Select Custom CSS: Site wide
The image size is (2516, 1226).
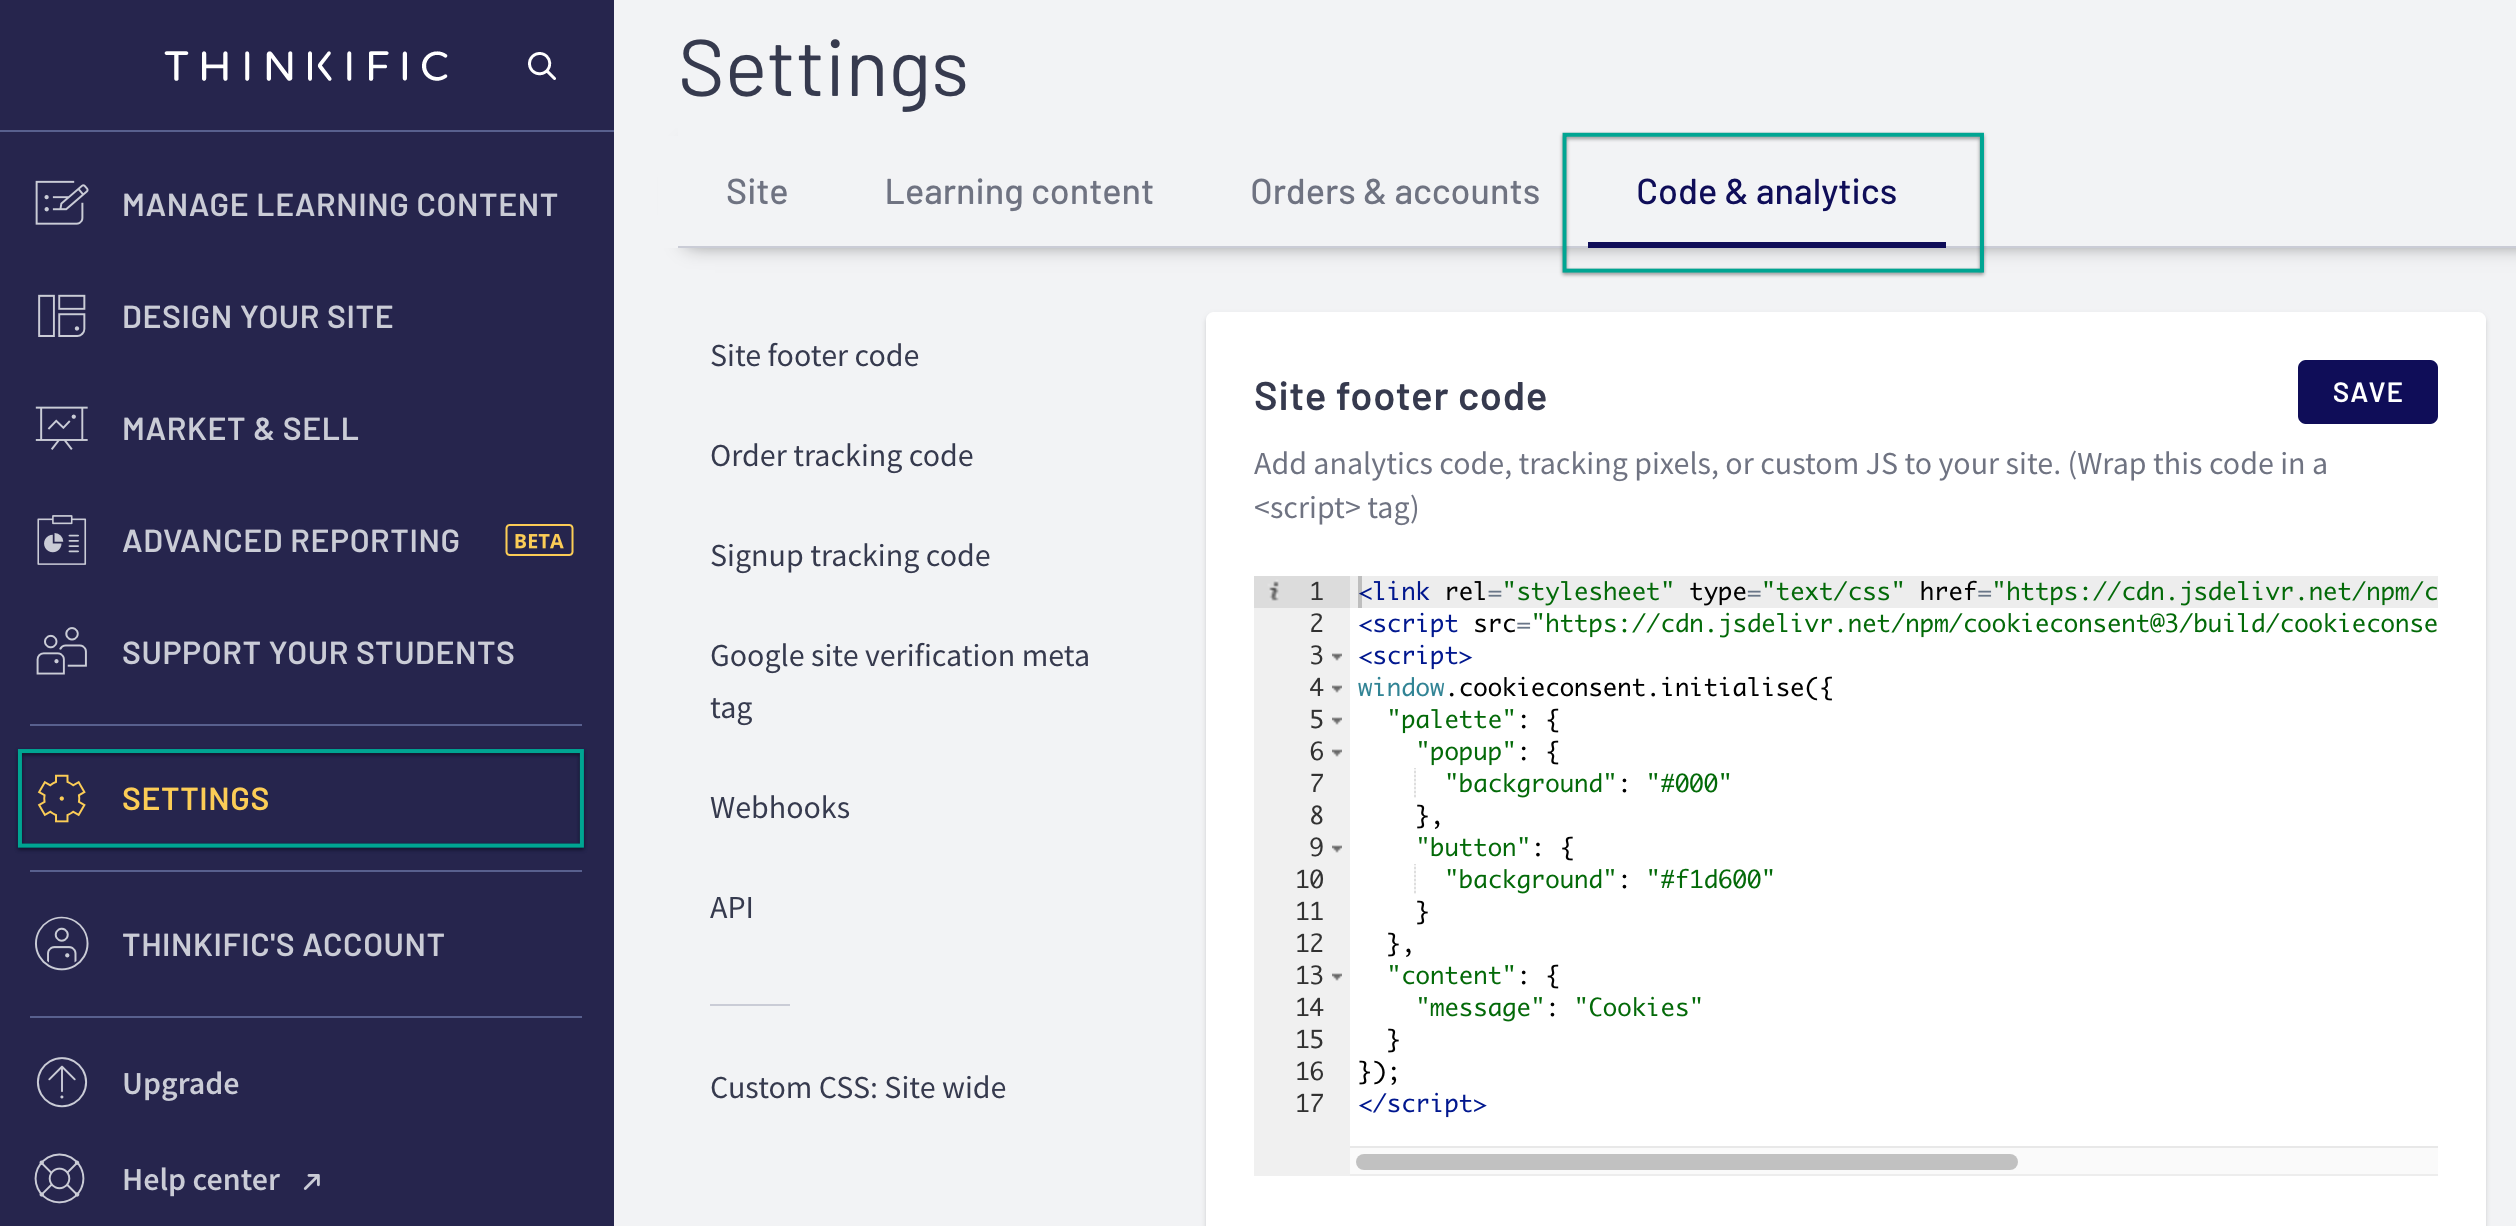point(857,1087)
